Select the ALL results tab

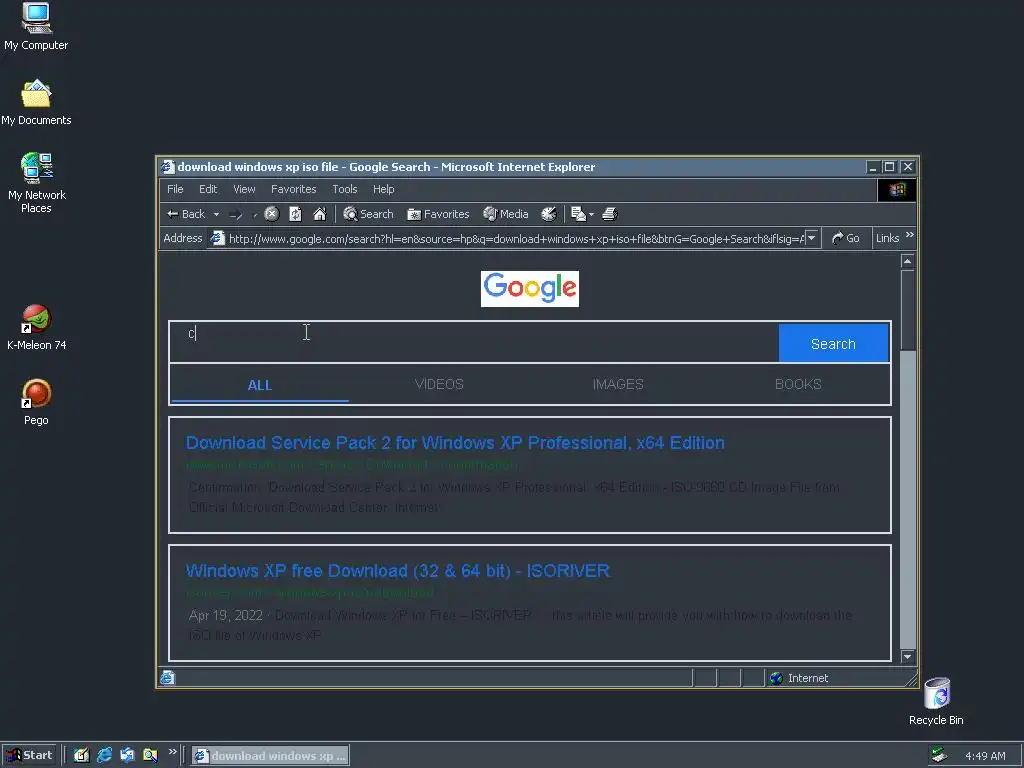[260, 385]
